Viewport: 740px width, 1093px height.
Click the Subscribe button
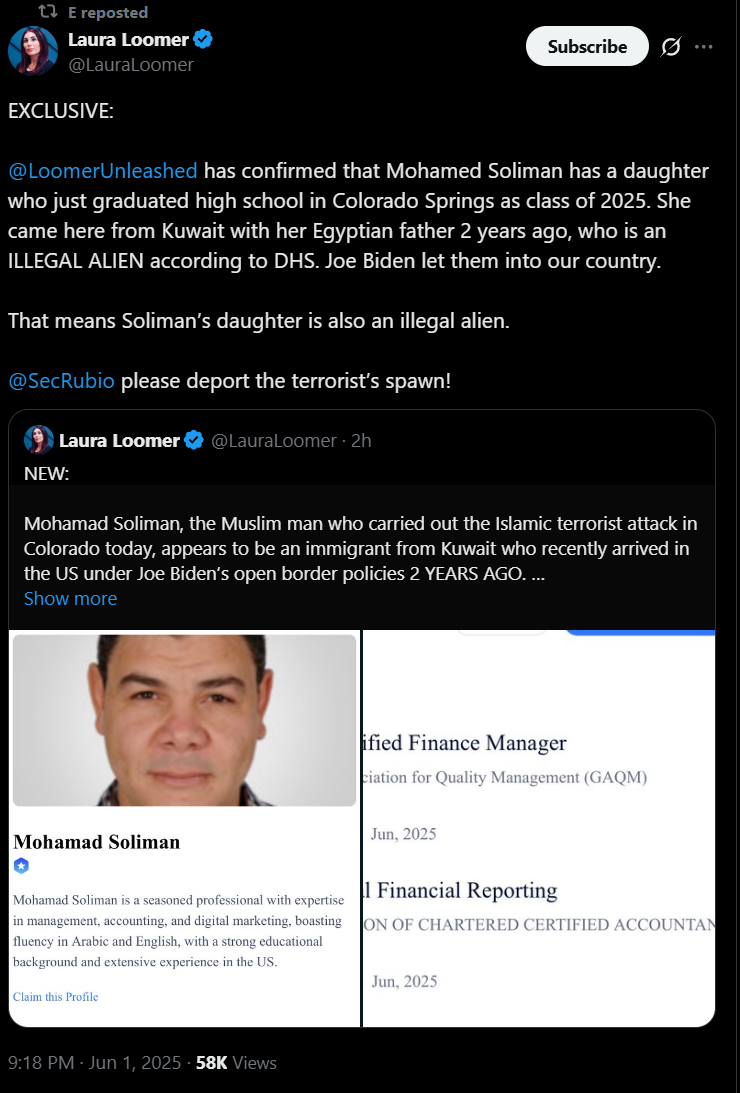[587, 47]
